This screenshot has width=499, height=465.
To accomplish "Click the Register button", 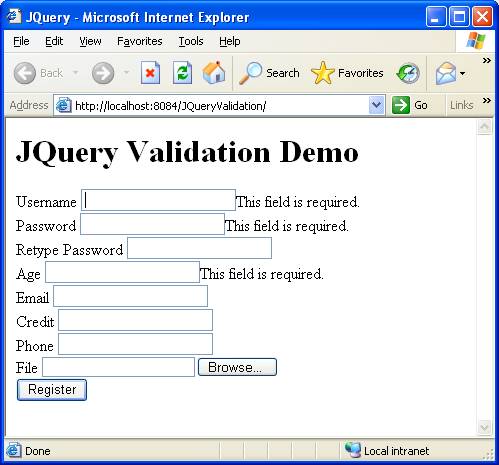I will (x=52, y=390).
